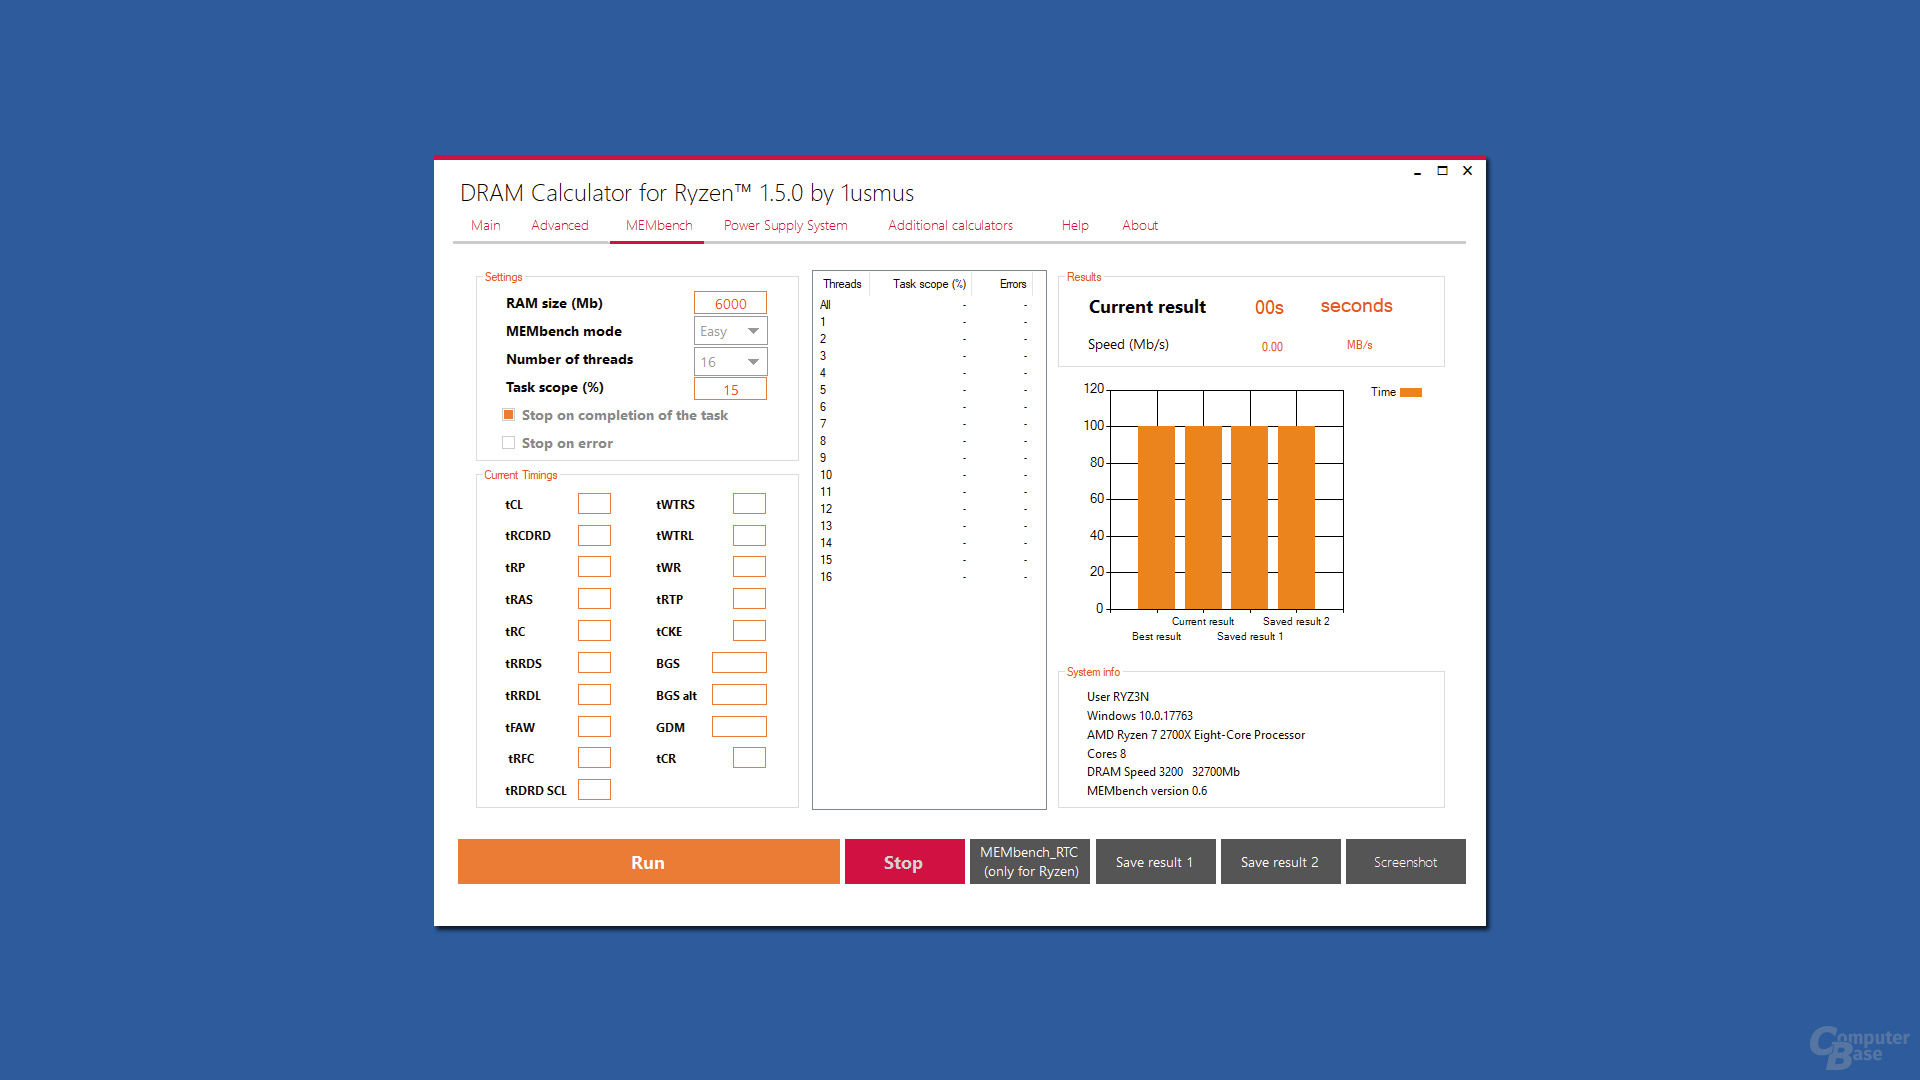Click the tRAS timing field
1920x1080 pixels.
(x=594, y=599)
